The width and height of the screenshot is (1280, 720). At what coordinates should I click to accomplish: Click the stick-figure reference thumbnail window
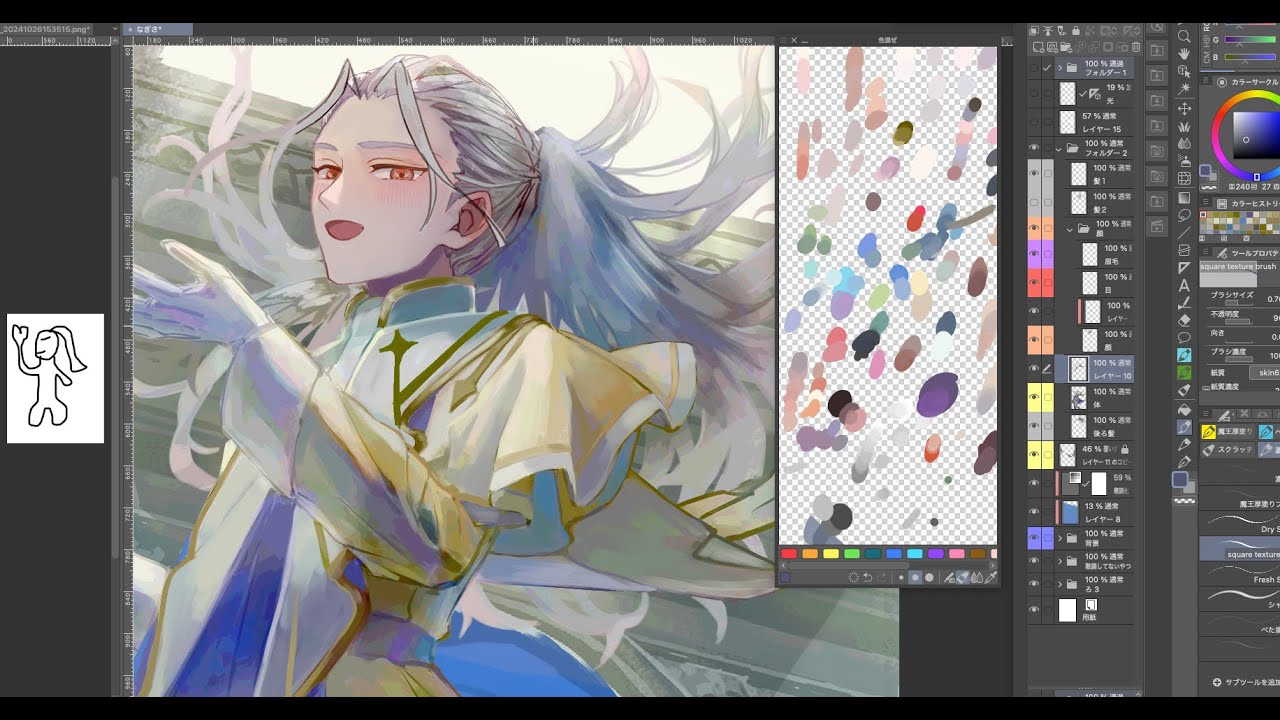coord(55,378)
